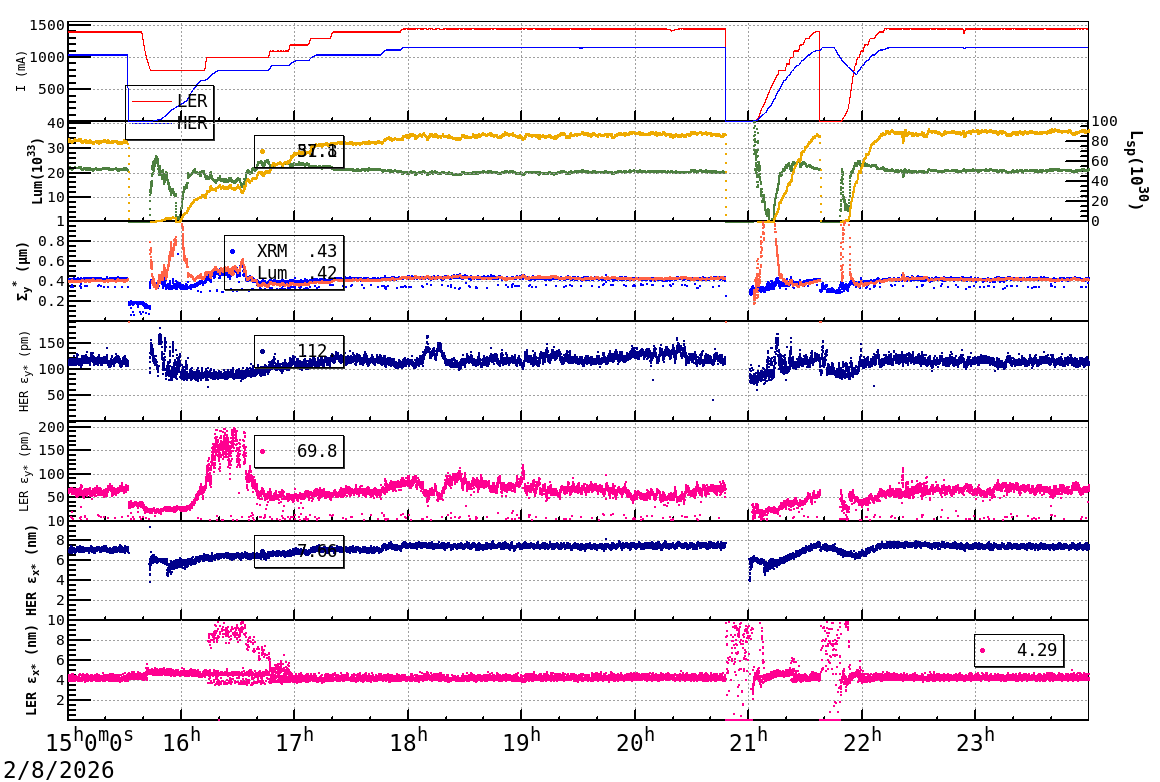Click the 4.29 value legend box
This screenshot has width=1160, height=782.
click(1019, 650)
